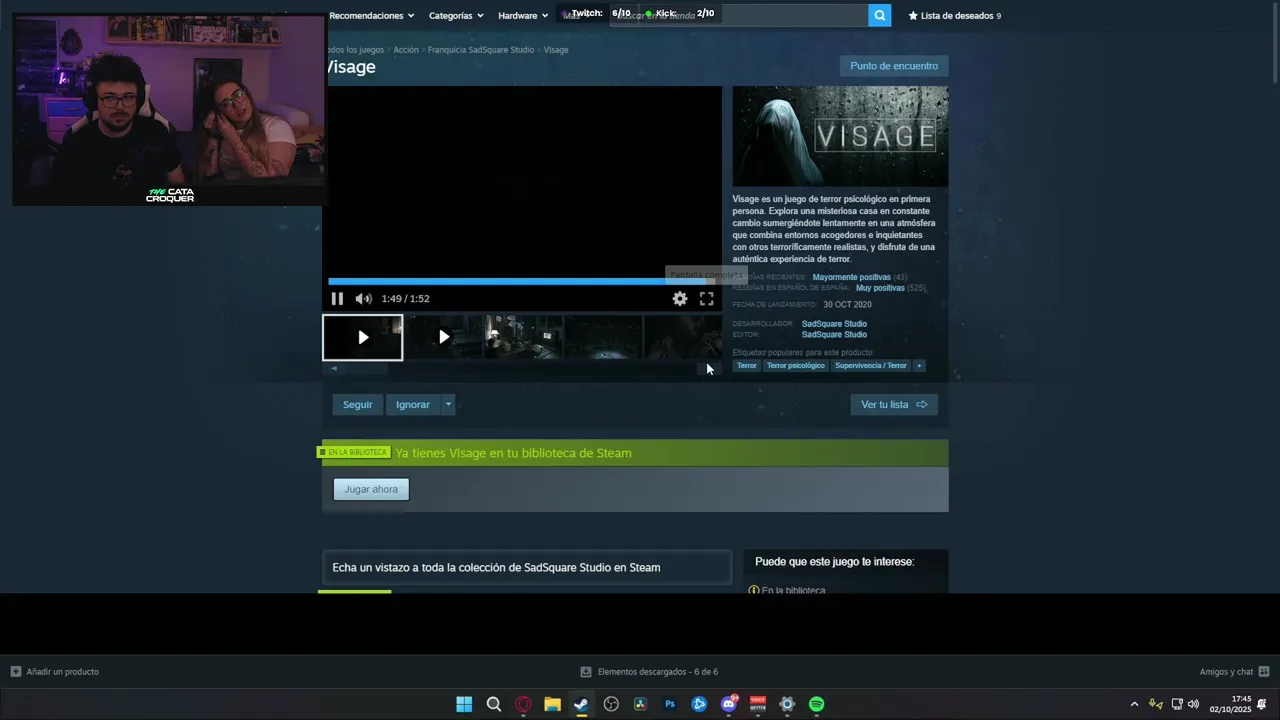The image size is (1280, 720).
Task: Open the third media thumbnail screenshot
Action: pos(524,337)
